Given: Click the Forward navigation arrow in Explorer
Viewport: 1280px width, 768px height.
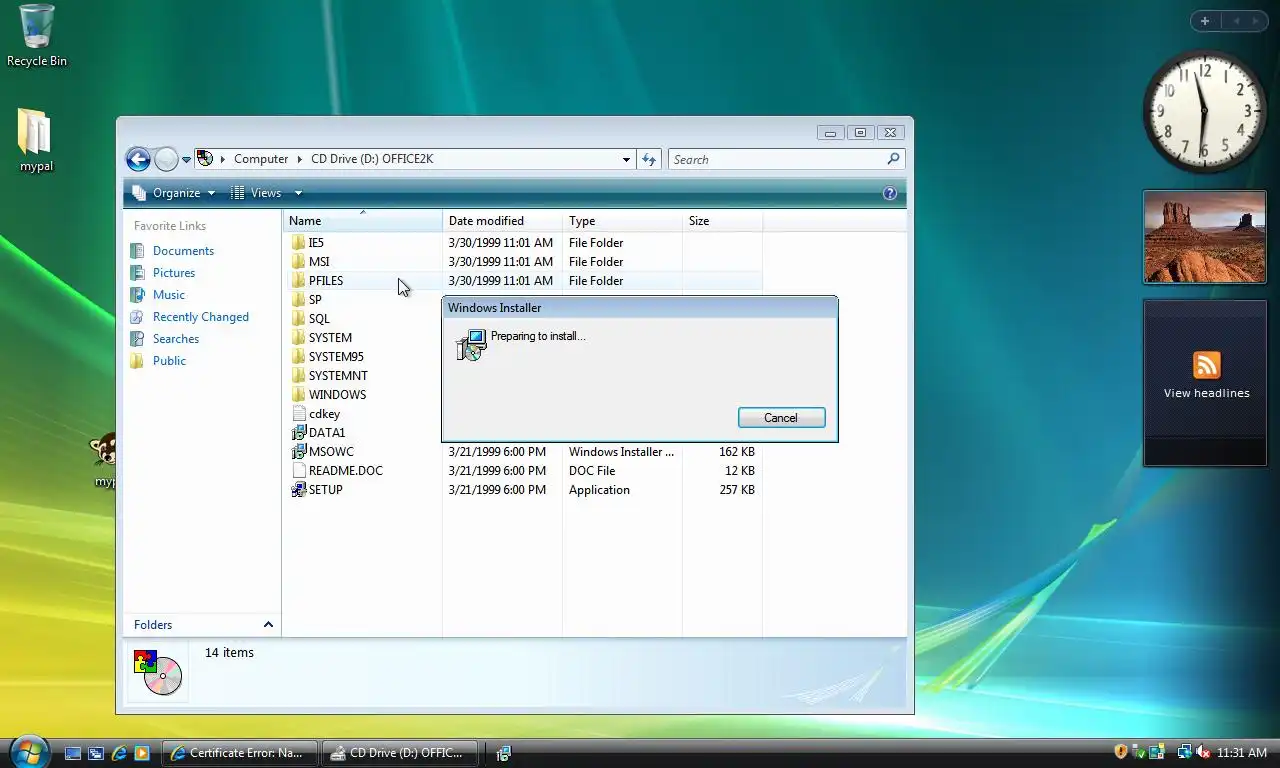Looking at the screenshot, I should [x=166, y=159].
